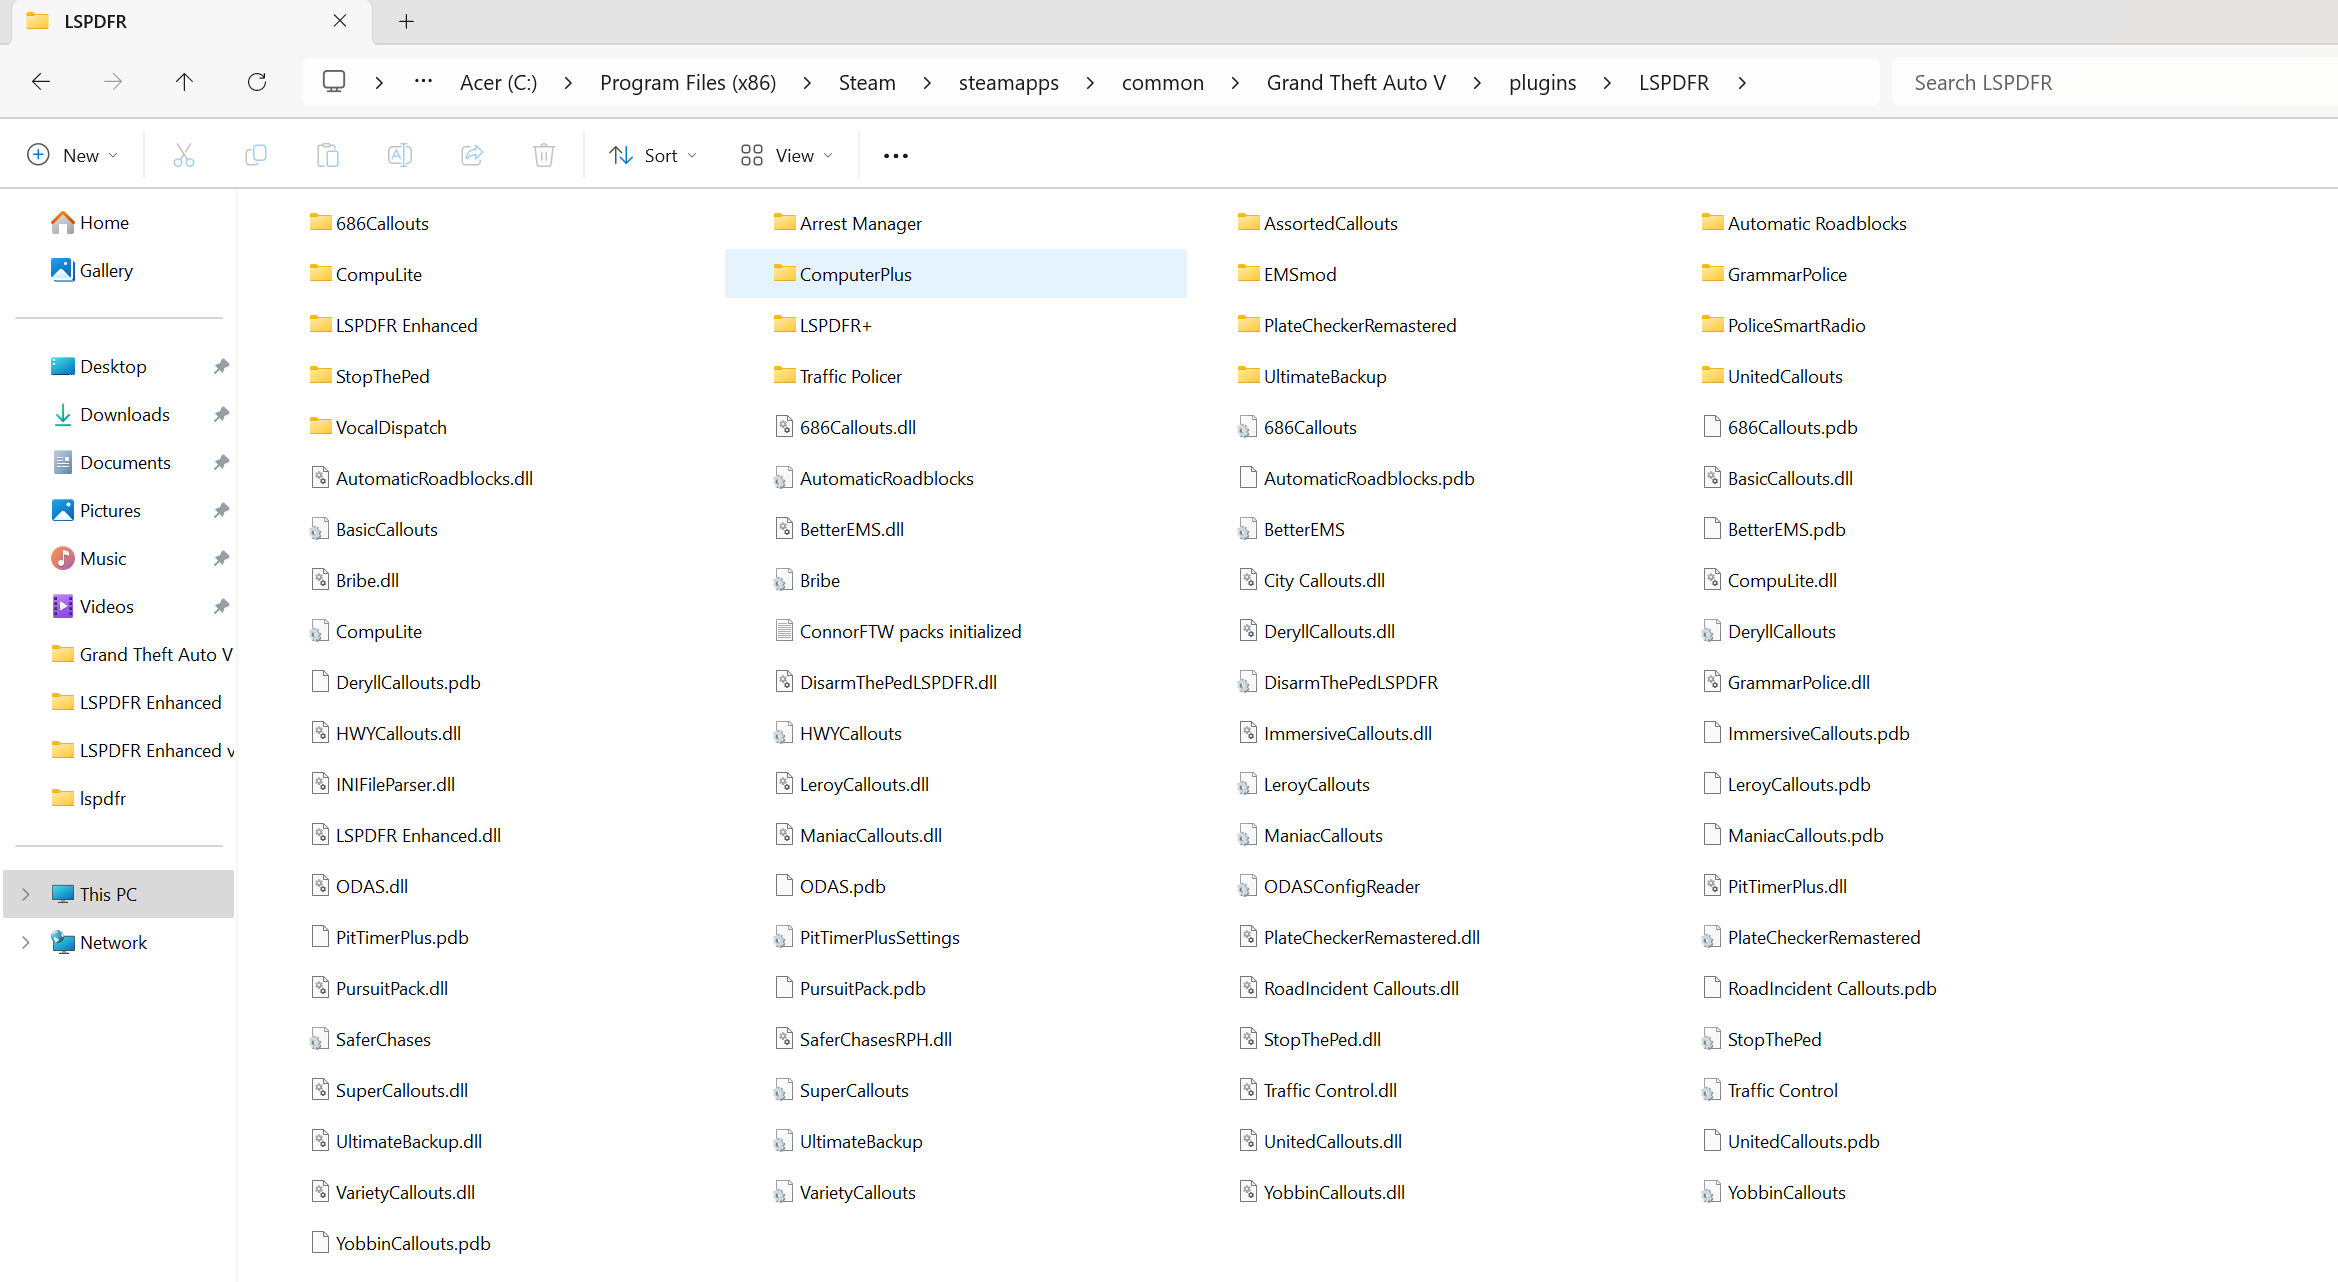This screenshot has width=2338, height=1282.
Task: Click the plugins breadcrumb segment
Action: point(1542,82)
